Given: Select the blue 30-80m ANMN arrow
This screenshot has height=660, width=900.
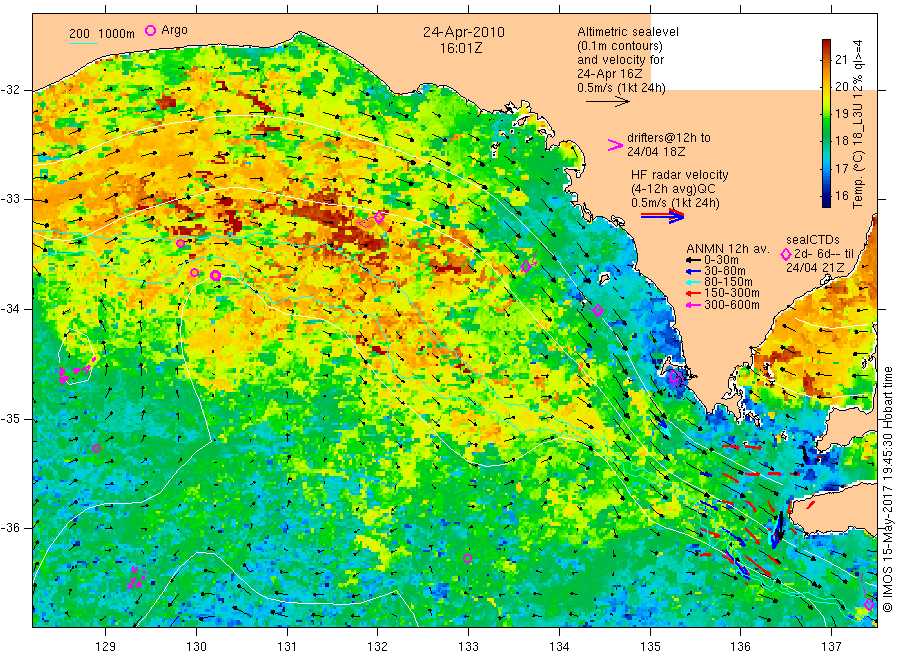Looking at the screenshot, I should coord(692,271).
